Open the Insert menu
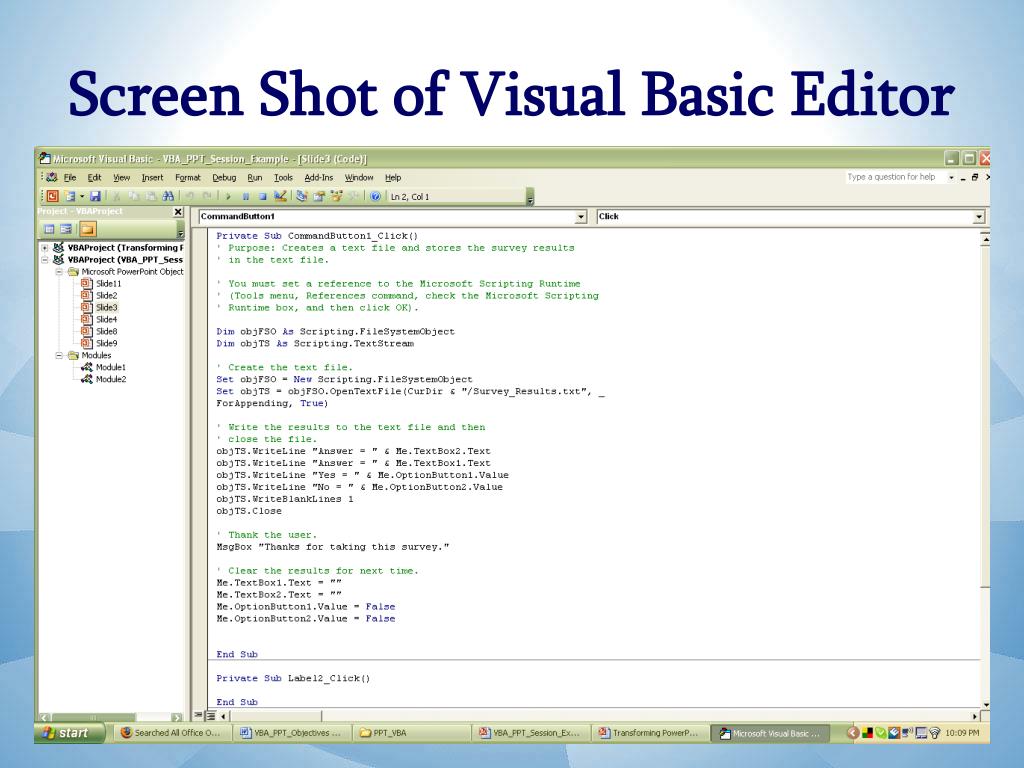 [152, 178]
